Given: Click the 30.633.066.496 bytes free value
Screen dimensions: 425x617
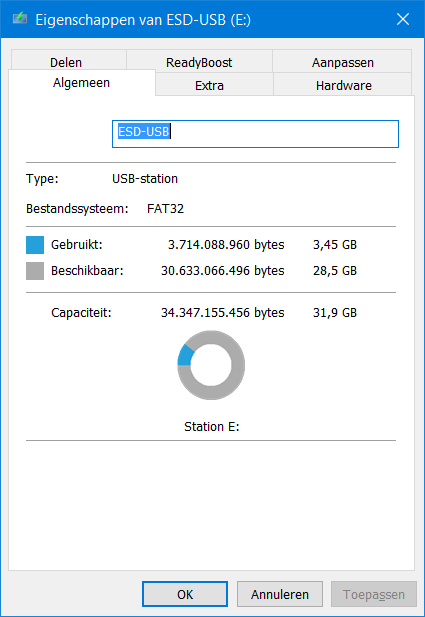Looking at the screenshot, I should [222, 271].
